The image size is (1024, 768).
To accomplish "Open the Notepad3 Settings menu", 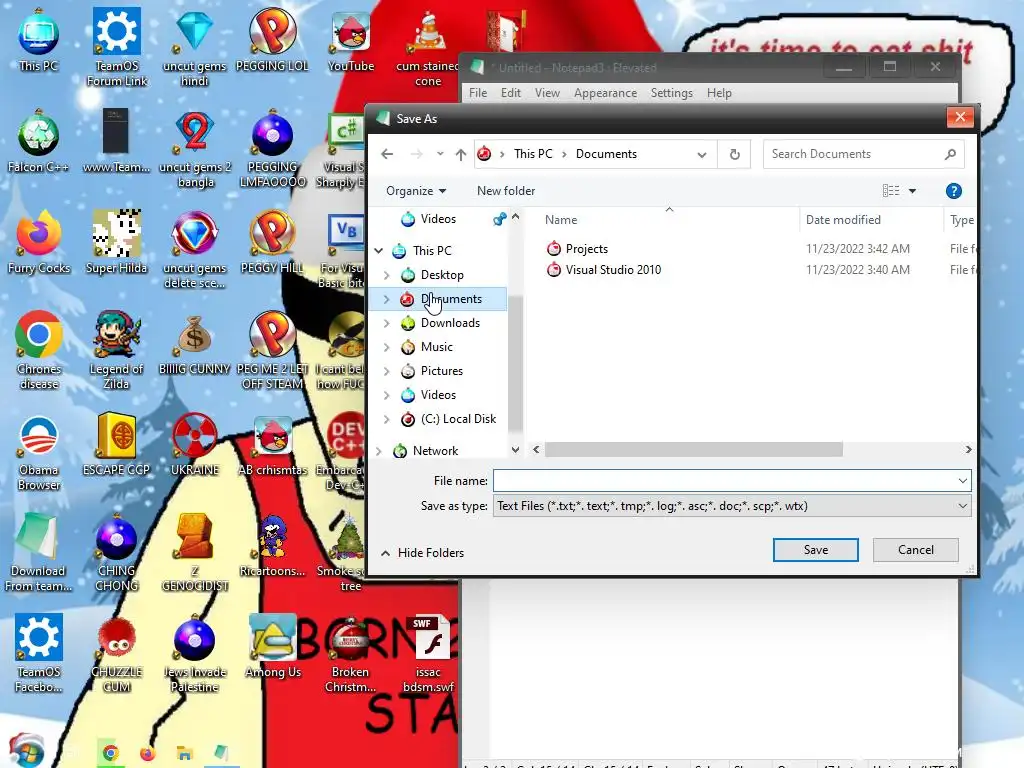I will [671, 93].
